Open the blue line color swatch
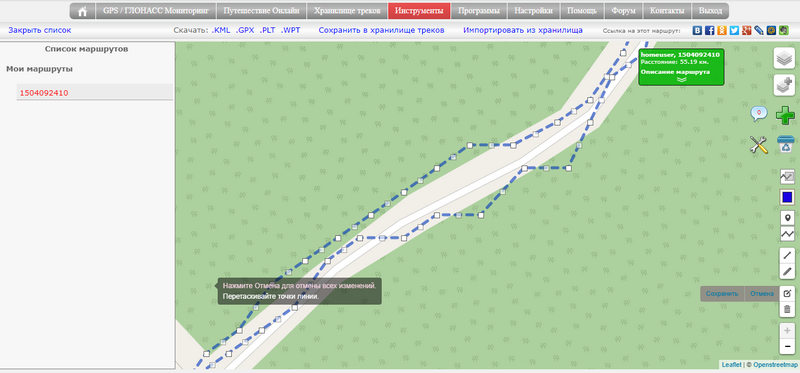Viewport: 800px width, 373px height. pyautogui.click(x=787, y=197)
